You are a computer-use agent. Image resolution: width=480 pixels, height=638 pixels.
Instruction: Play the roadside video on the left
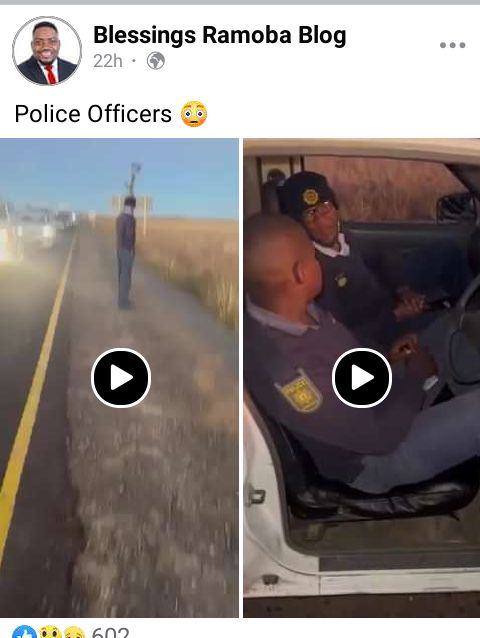121,378
